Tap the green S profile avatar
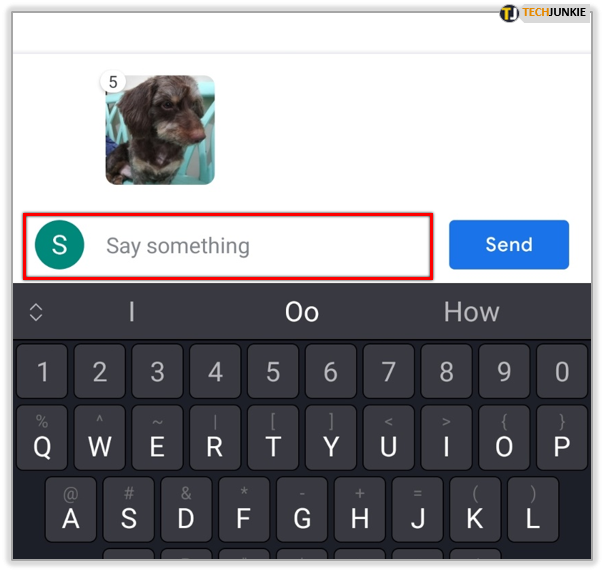This screenshot has width=604, height=572. [59, 245]
